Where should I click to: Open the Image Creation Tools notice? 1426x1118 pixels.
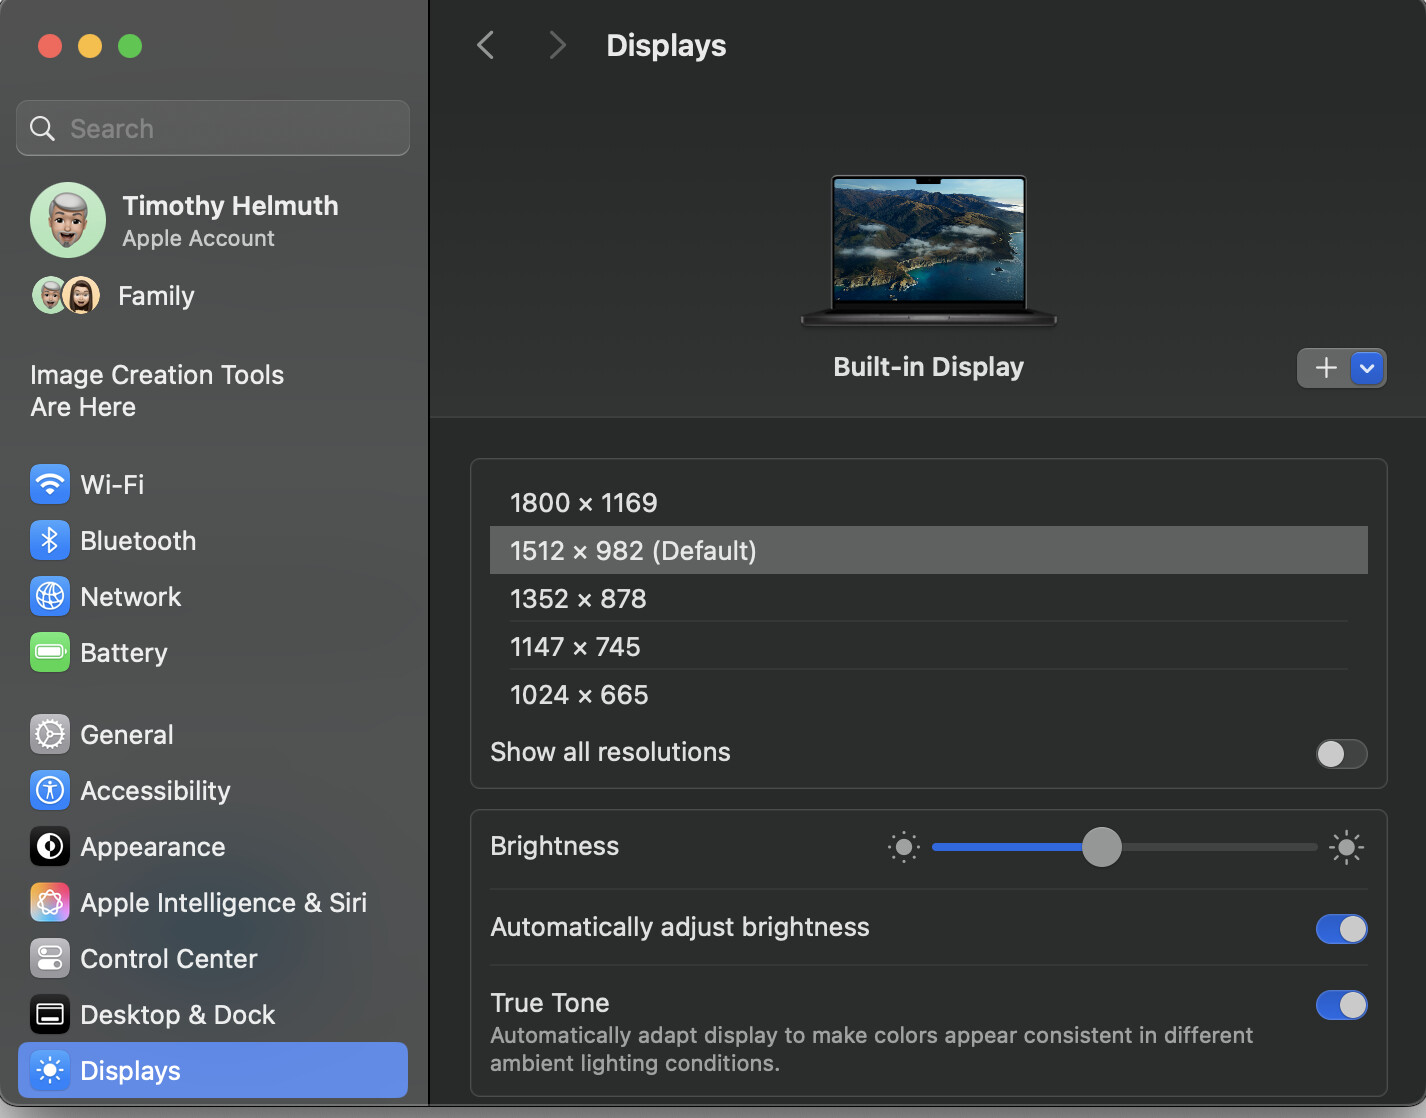click(157, 391)
